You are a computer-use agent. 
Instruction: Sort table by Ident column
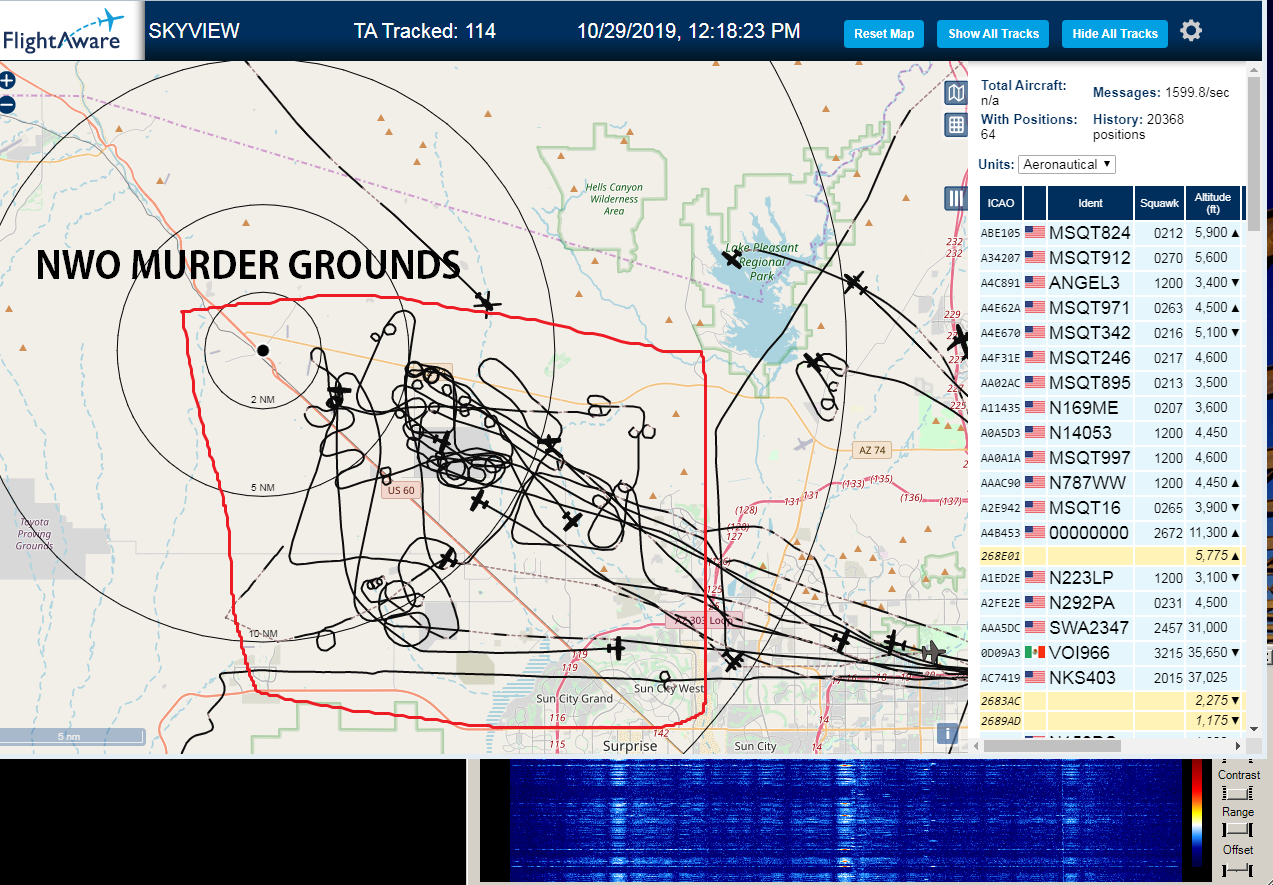1090,203
